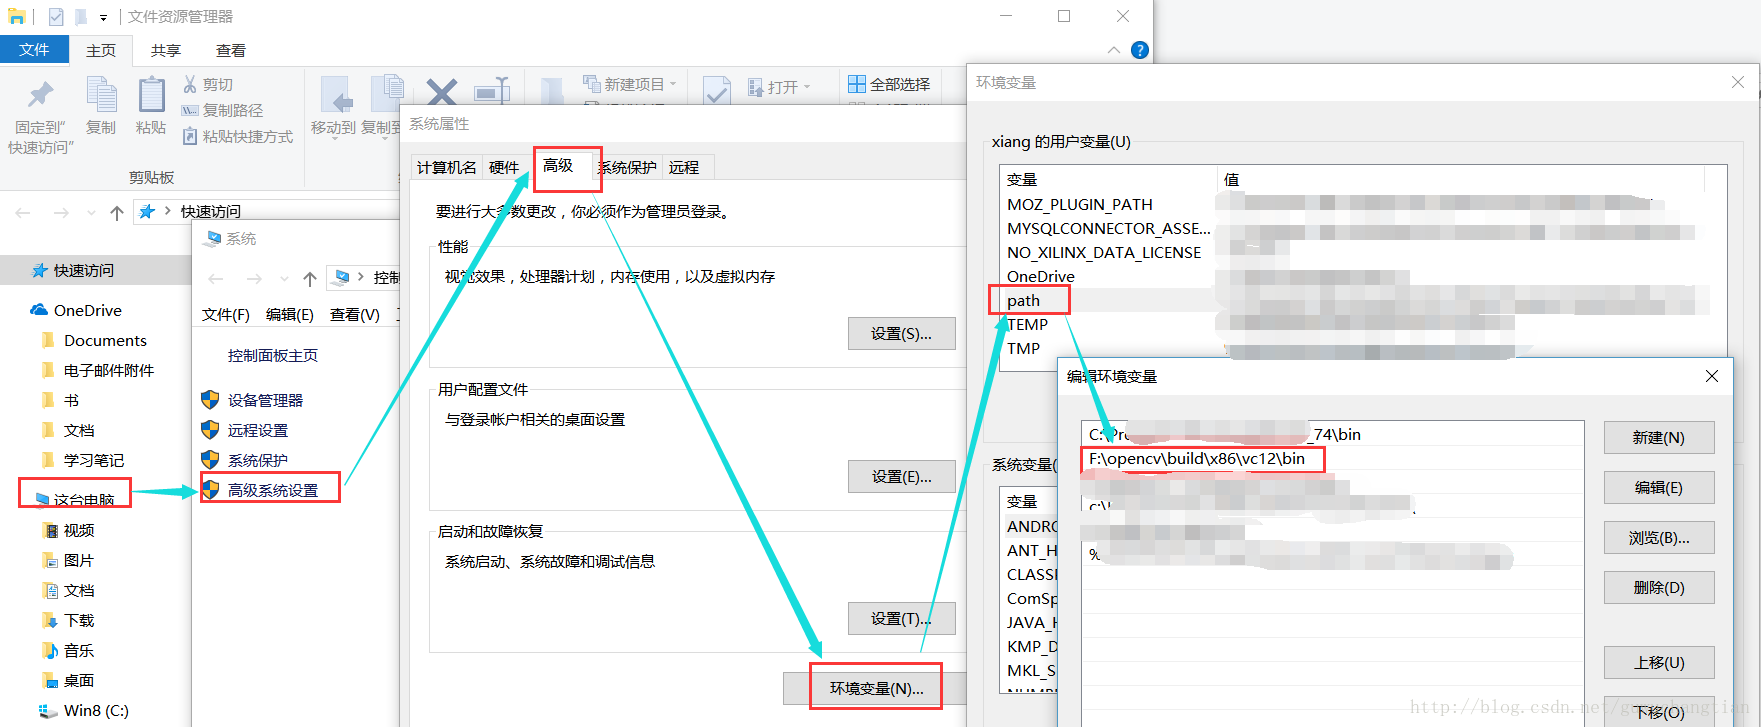Open recent locations dropdown in System window
Image resolution: width=1761 pixels, height=727 pixels.
click(284, 278)
